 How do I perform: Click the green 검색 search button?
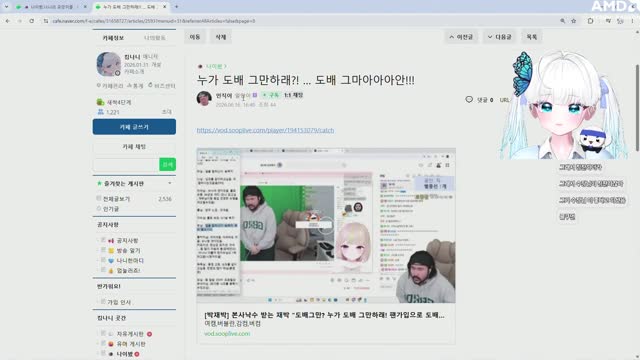coord(167,164)
